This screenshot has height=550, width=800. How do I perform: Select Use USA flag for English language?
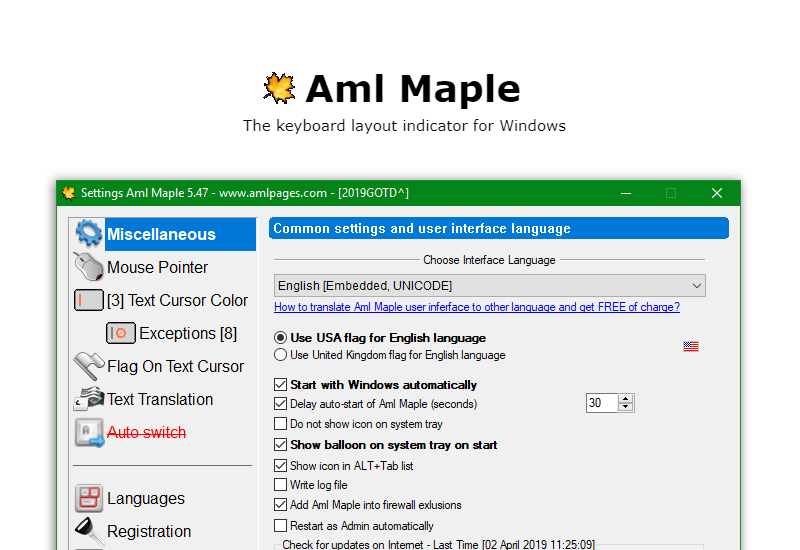(280, 338)
